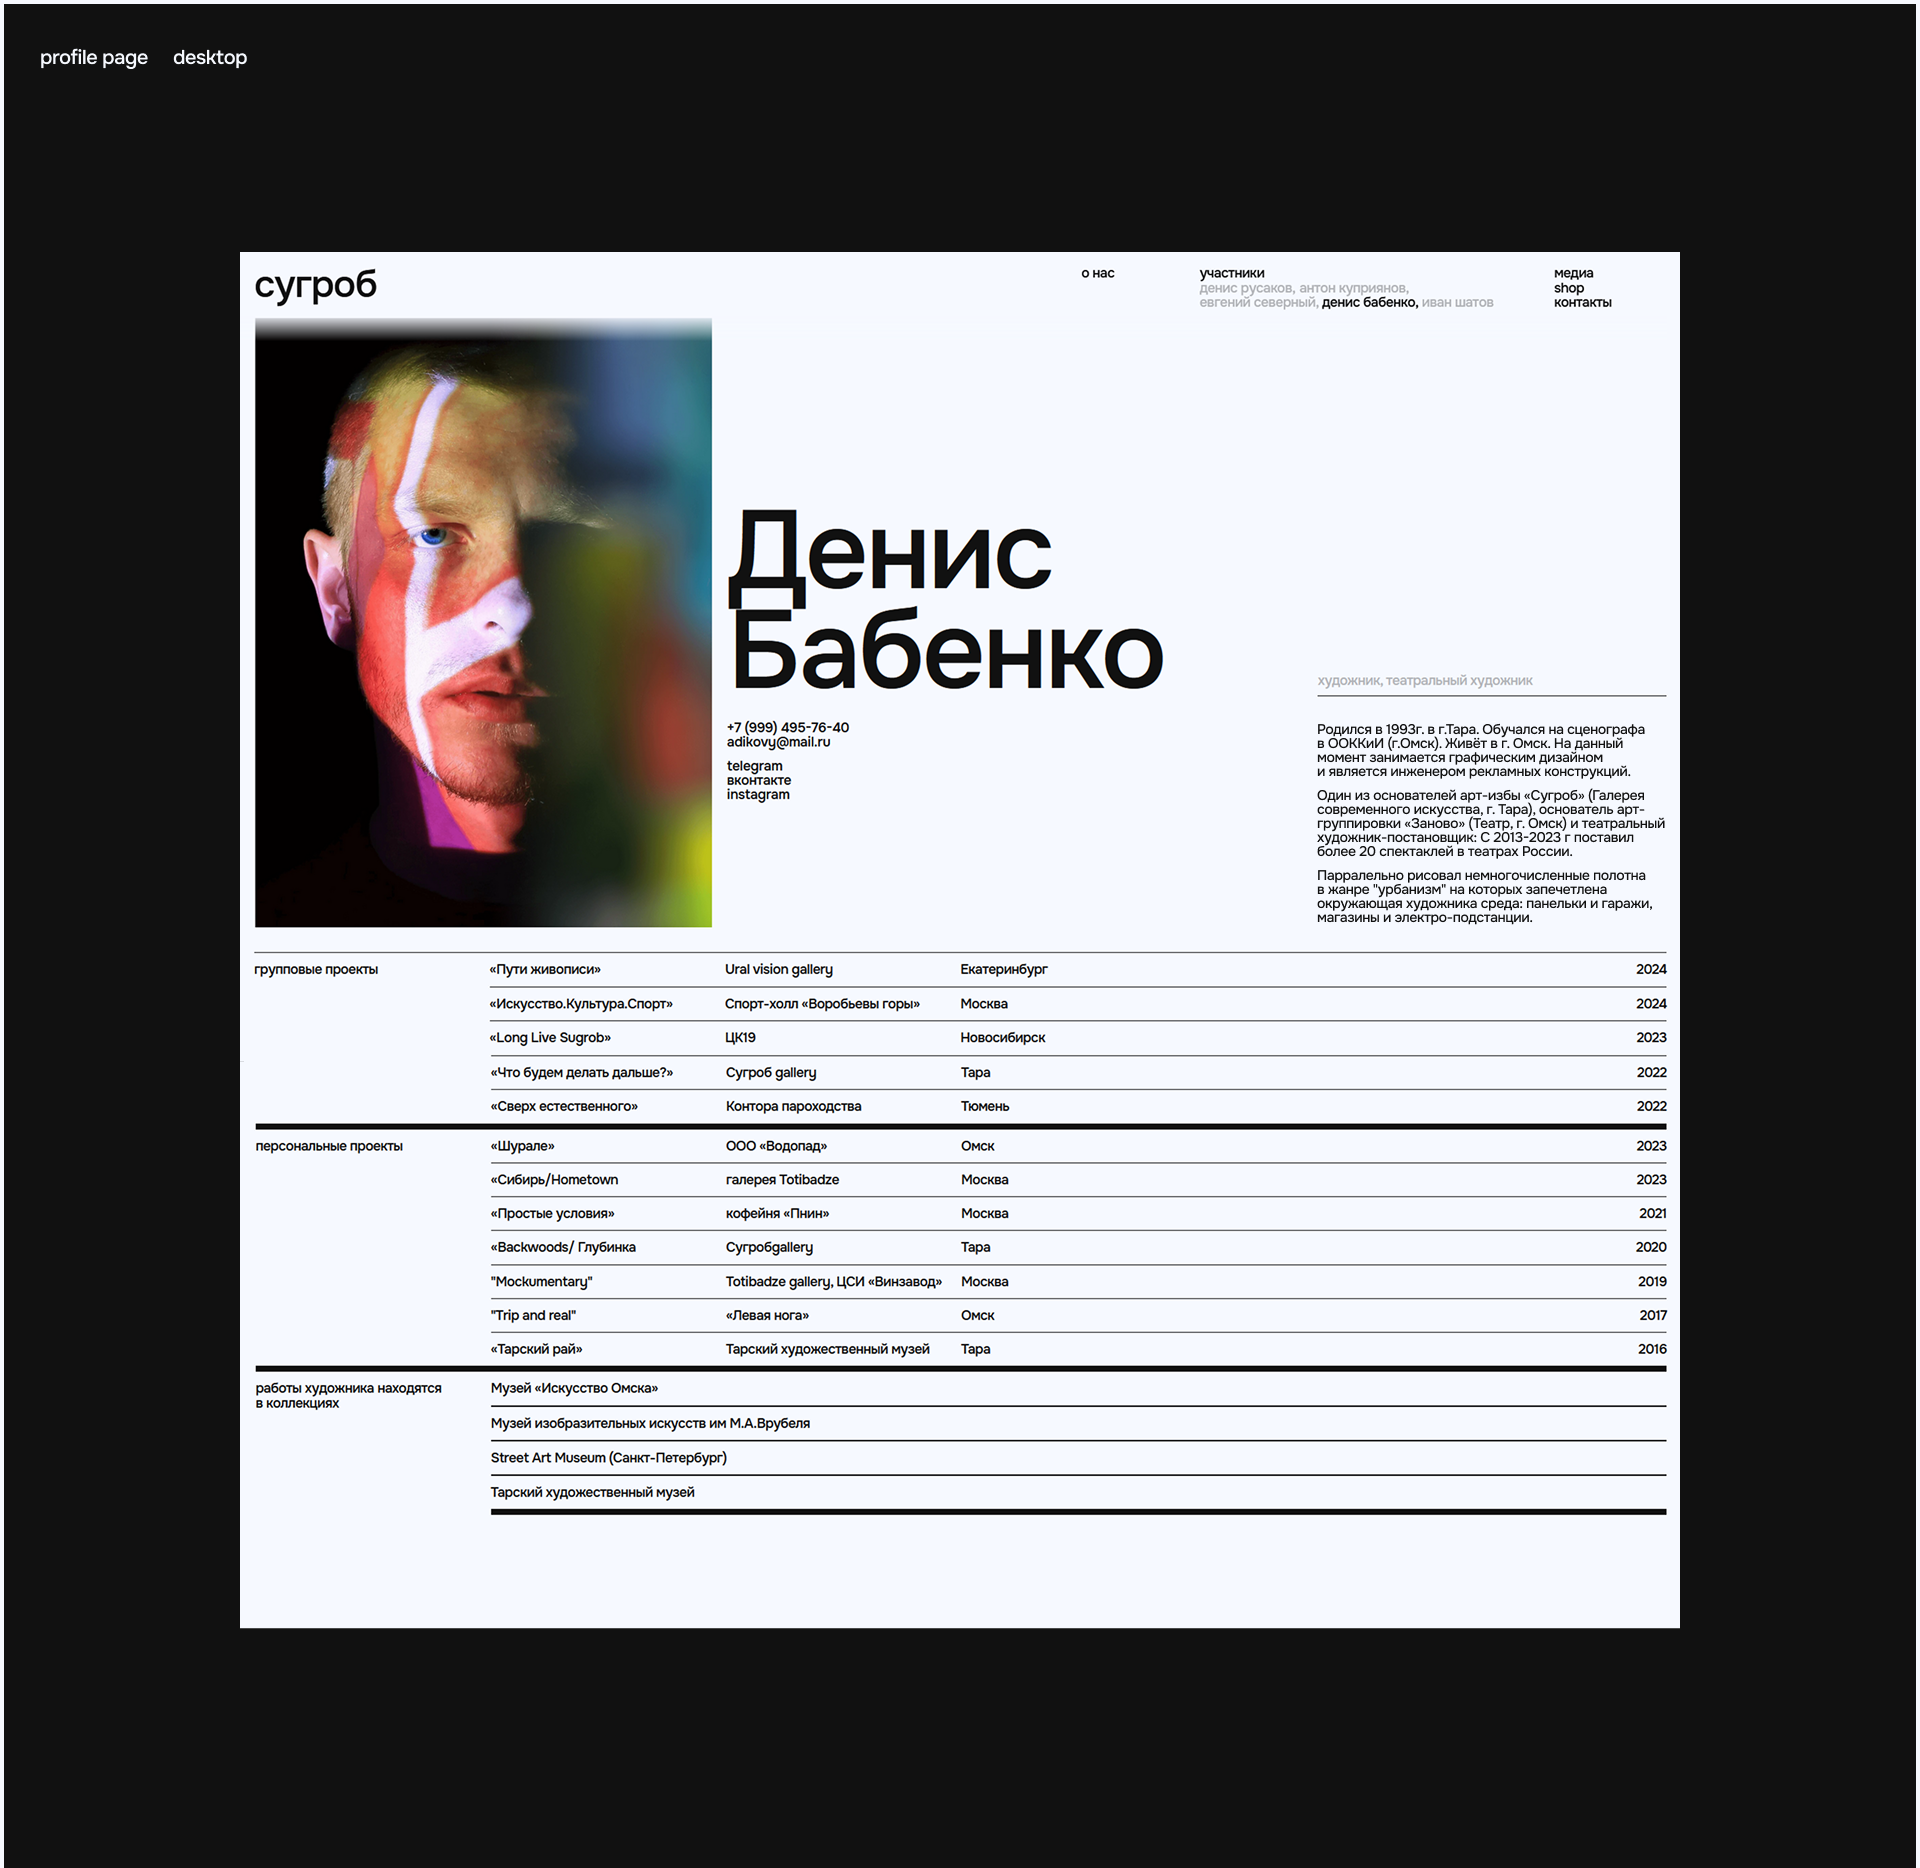Click the artist portrait photo
The height and width of the screenshot is (1868, 1920).
point(483,622)
